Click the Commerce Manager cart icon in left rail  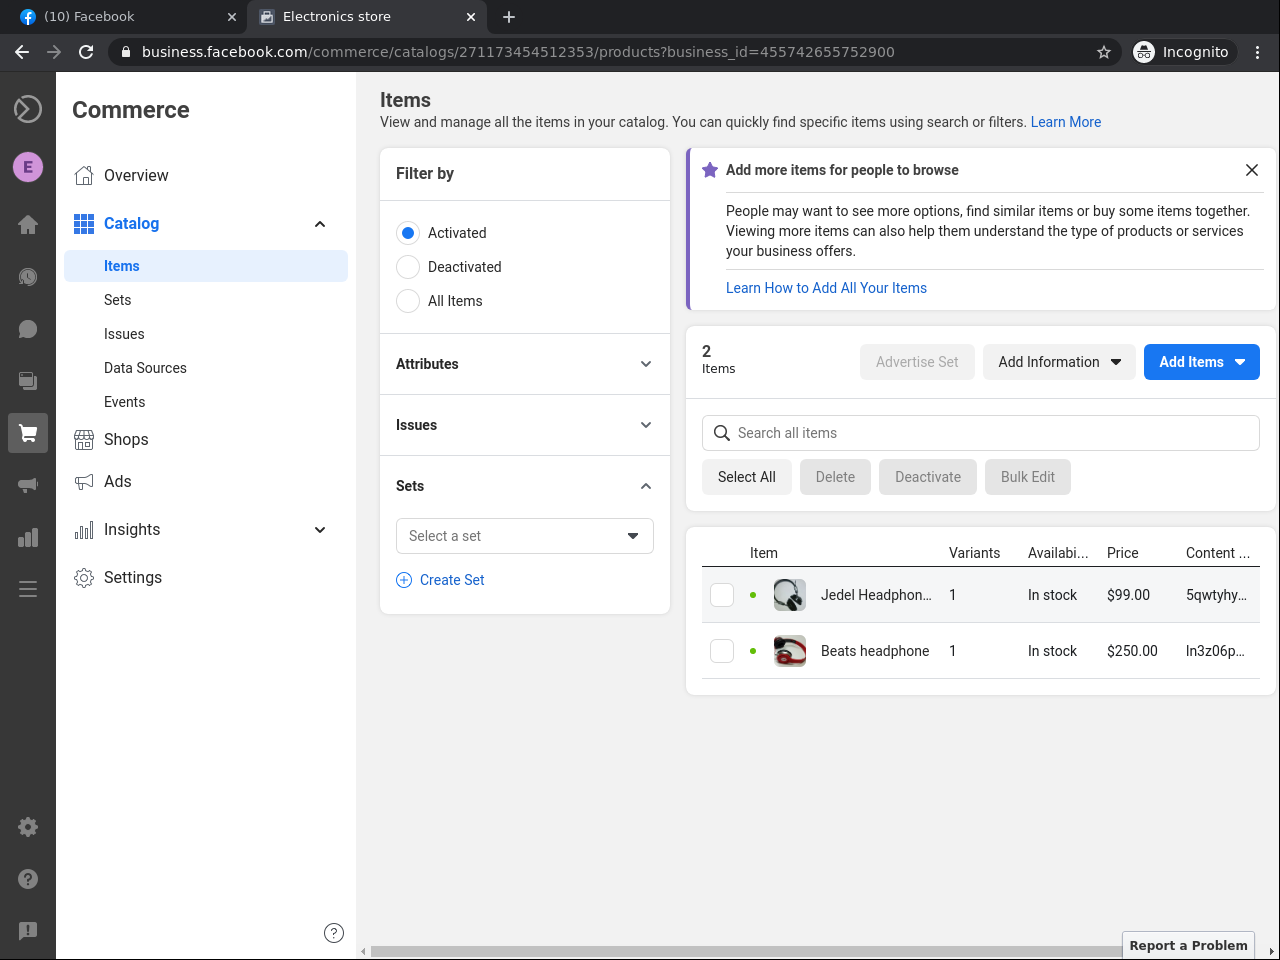(28, 433)
